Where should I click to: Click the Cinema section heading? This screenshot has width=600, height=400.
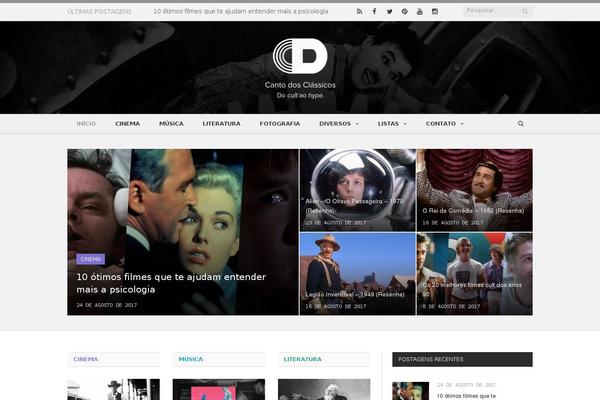click(x=86, y=359)
